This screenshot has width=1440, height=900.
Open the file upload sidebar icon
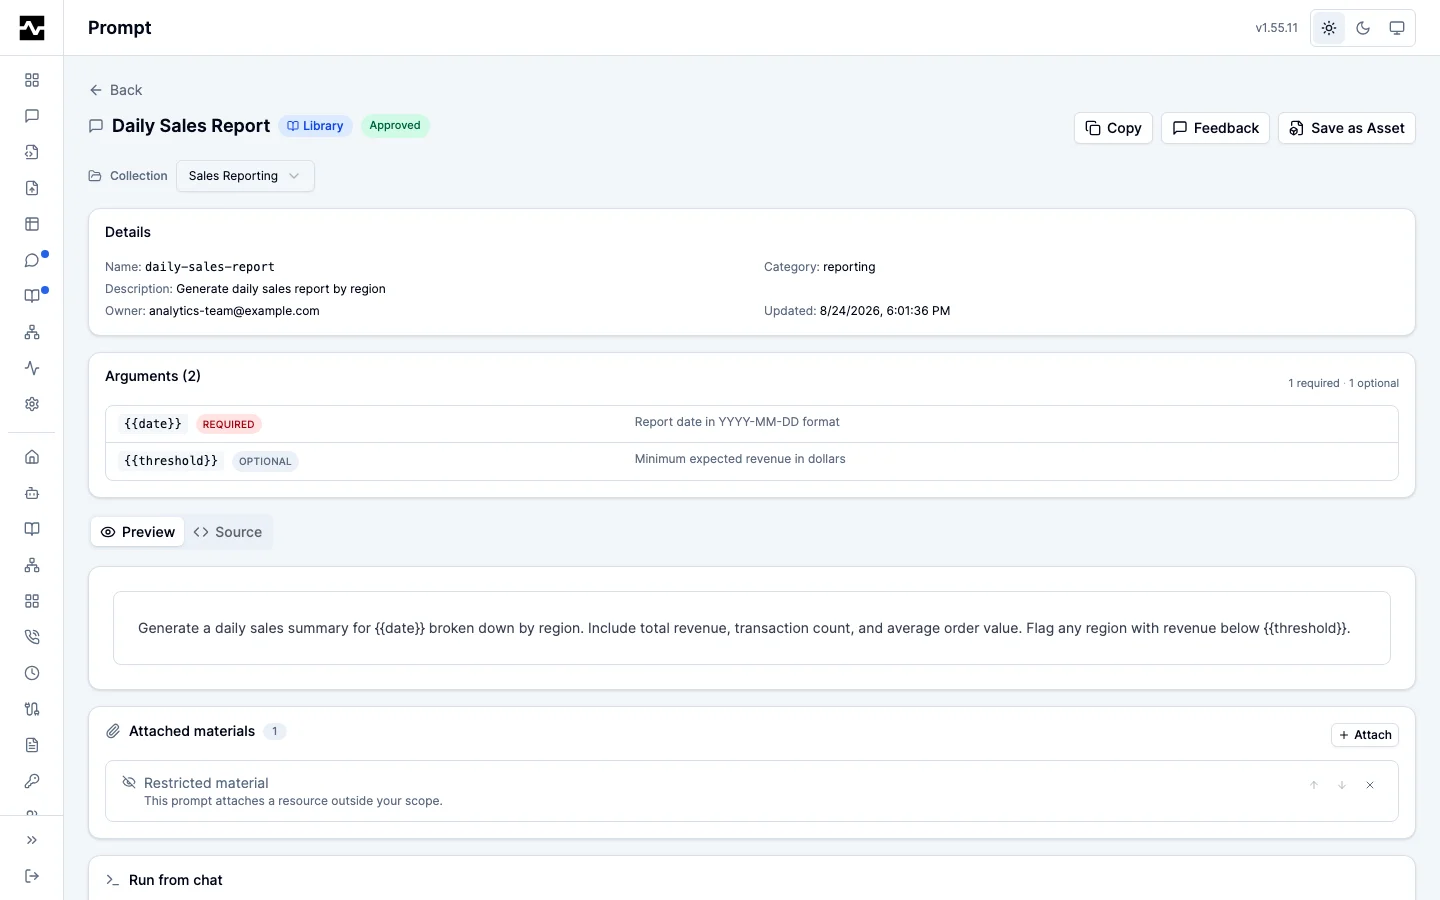pyautogui.click(x=32, y=188)
